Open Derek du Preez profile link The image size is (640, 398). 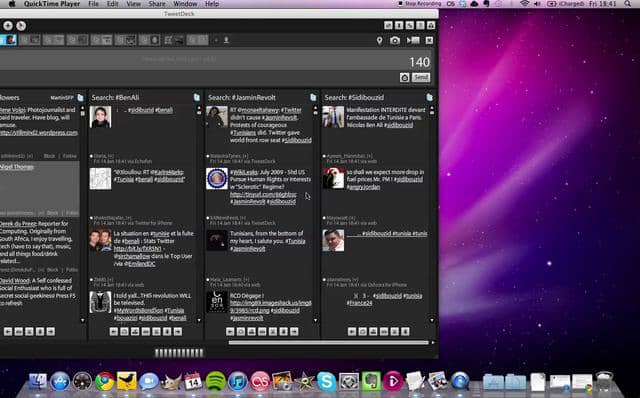pyautogui.click(x=17, y=224)
